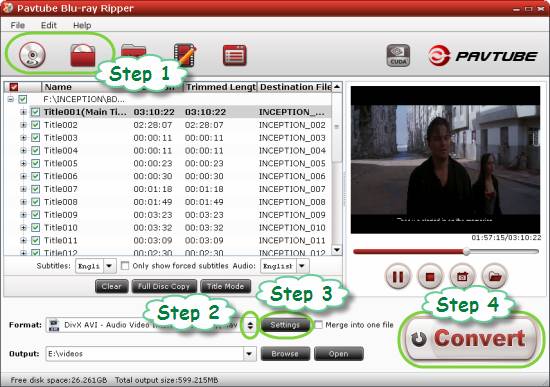The height and width of the screenshot is (387, 550).
Task: Click the Clear button
Action: 112,286
